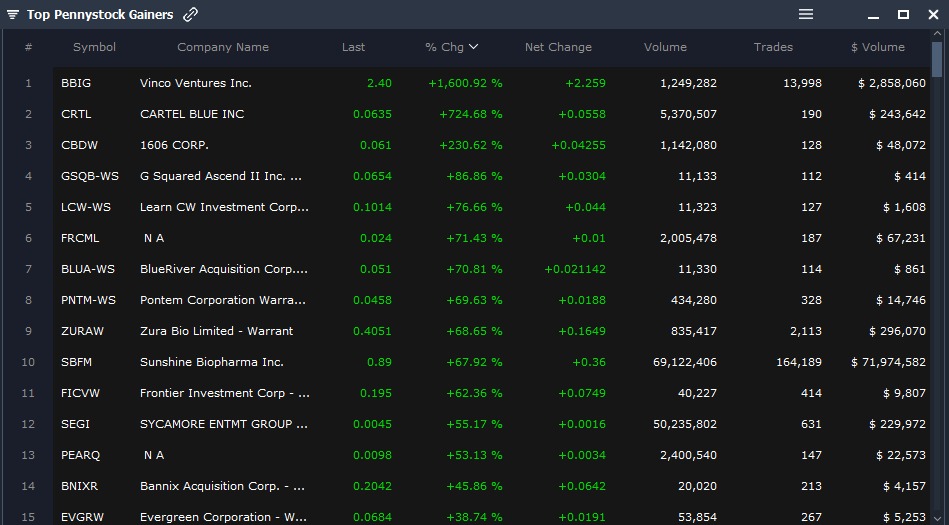Select the FICVW symbol
The height and width of the screenshot is (525, 949).
[x=80, y=393]
